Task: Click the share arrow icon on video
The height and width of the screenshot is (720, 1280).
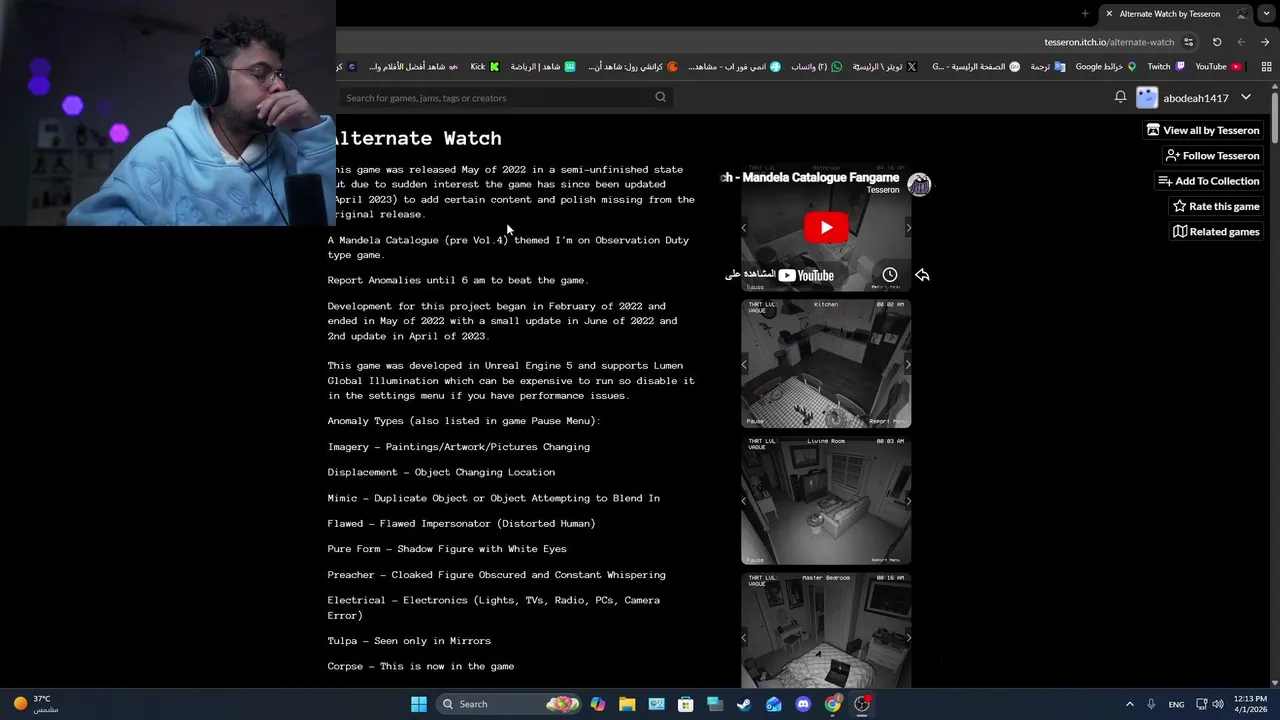Action: click(x=922, y=275)
